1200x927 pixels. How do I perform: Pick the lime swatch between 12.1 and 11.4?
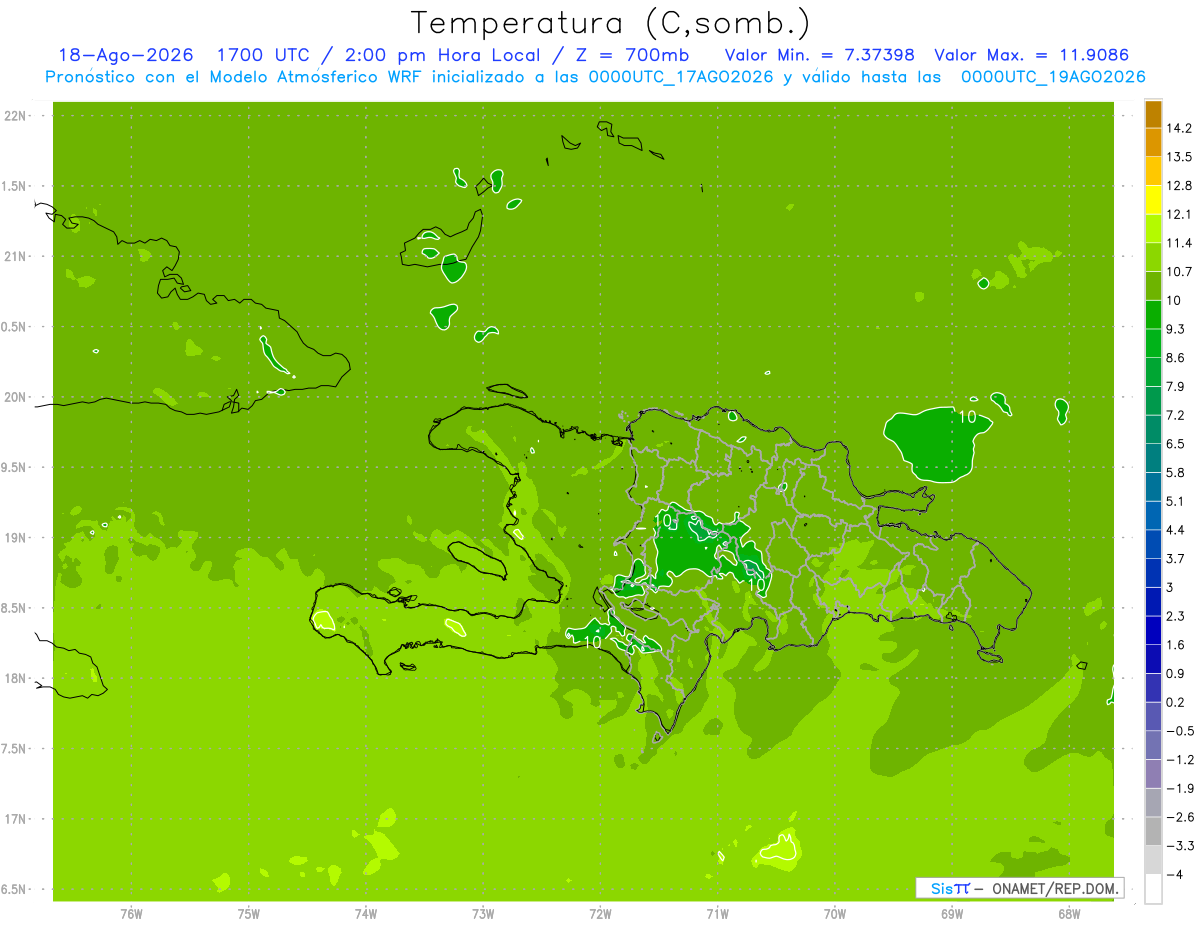tap(1153, 228)
